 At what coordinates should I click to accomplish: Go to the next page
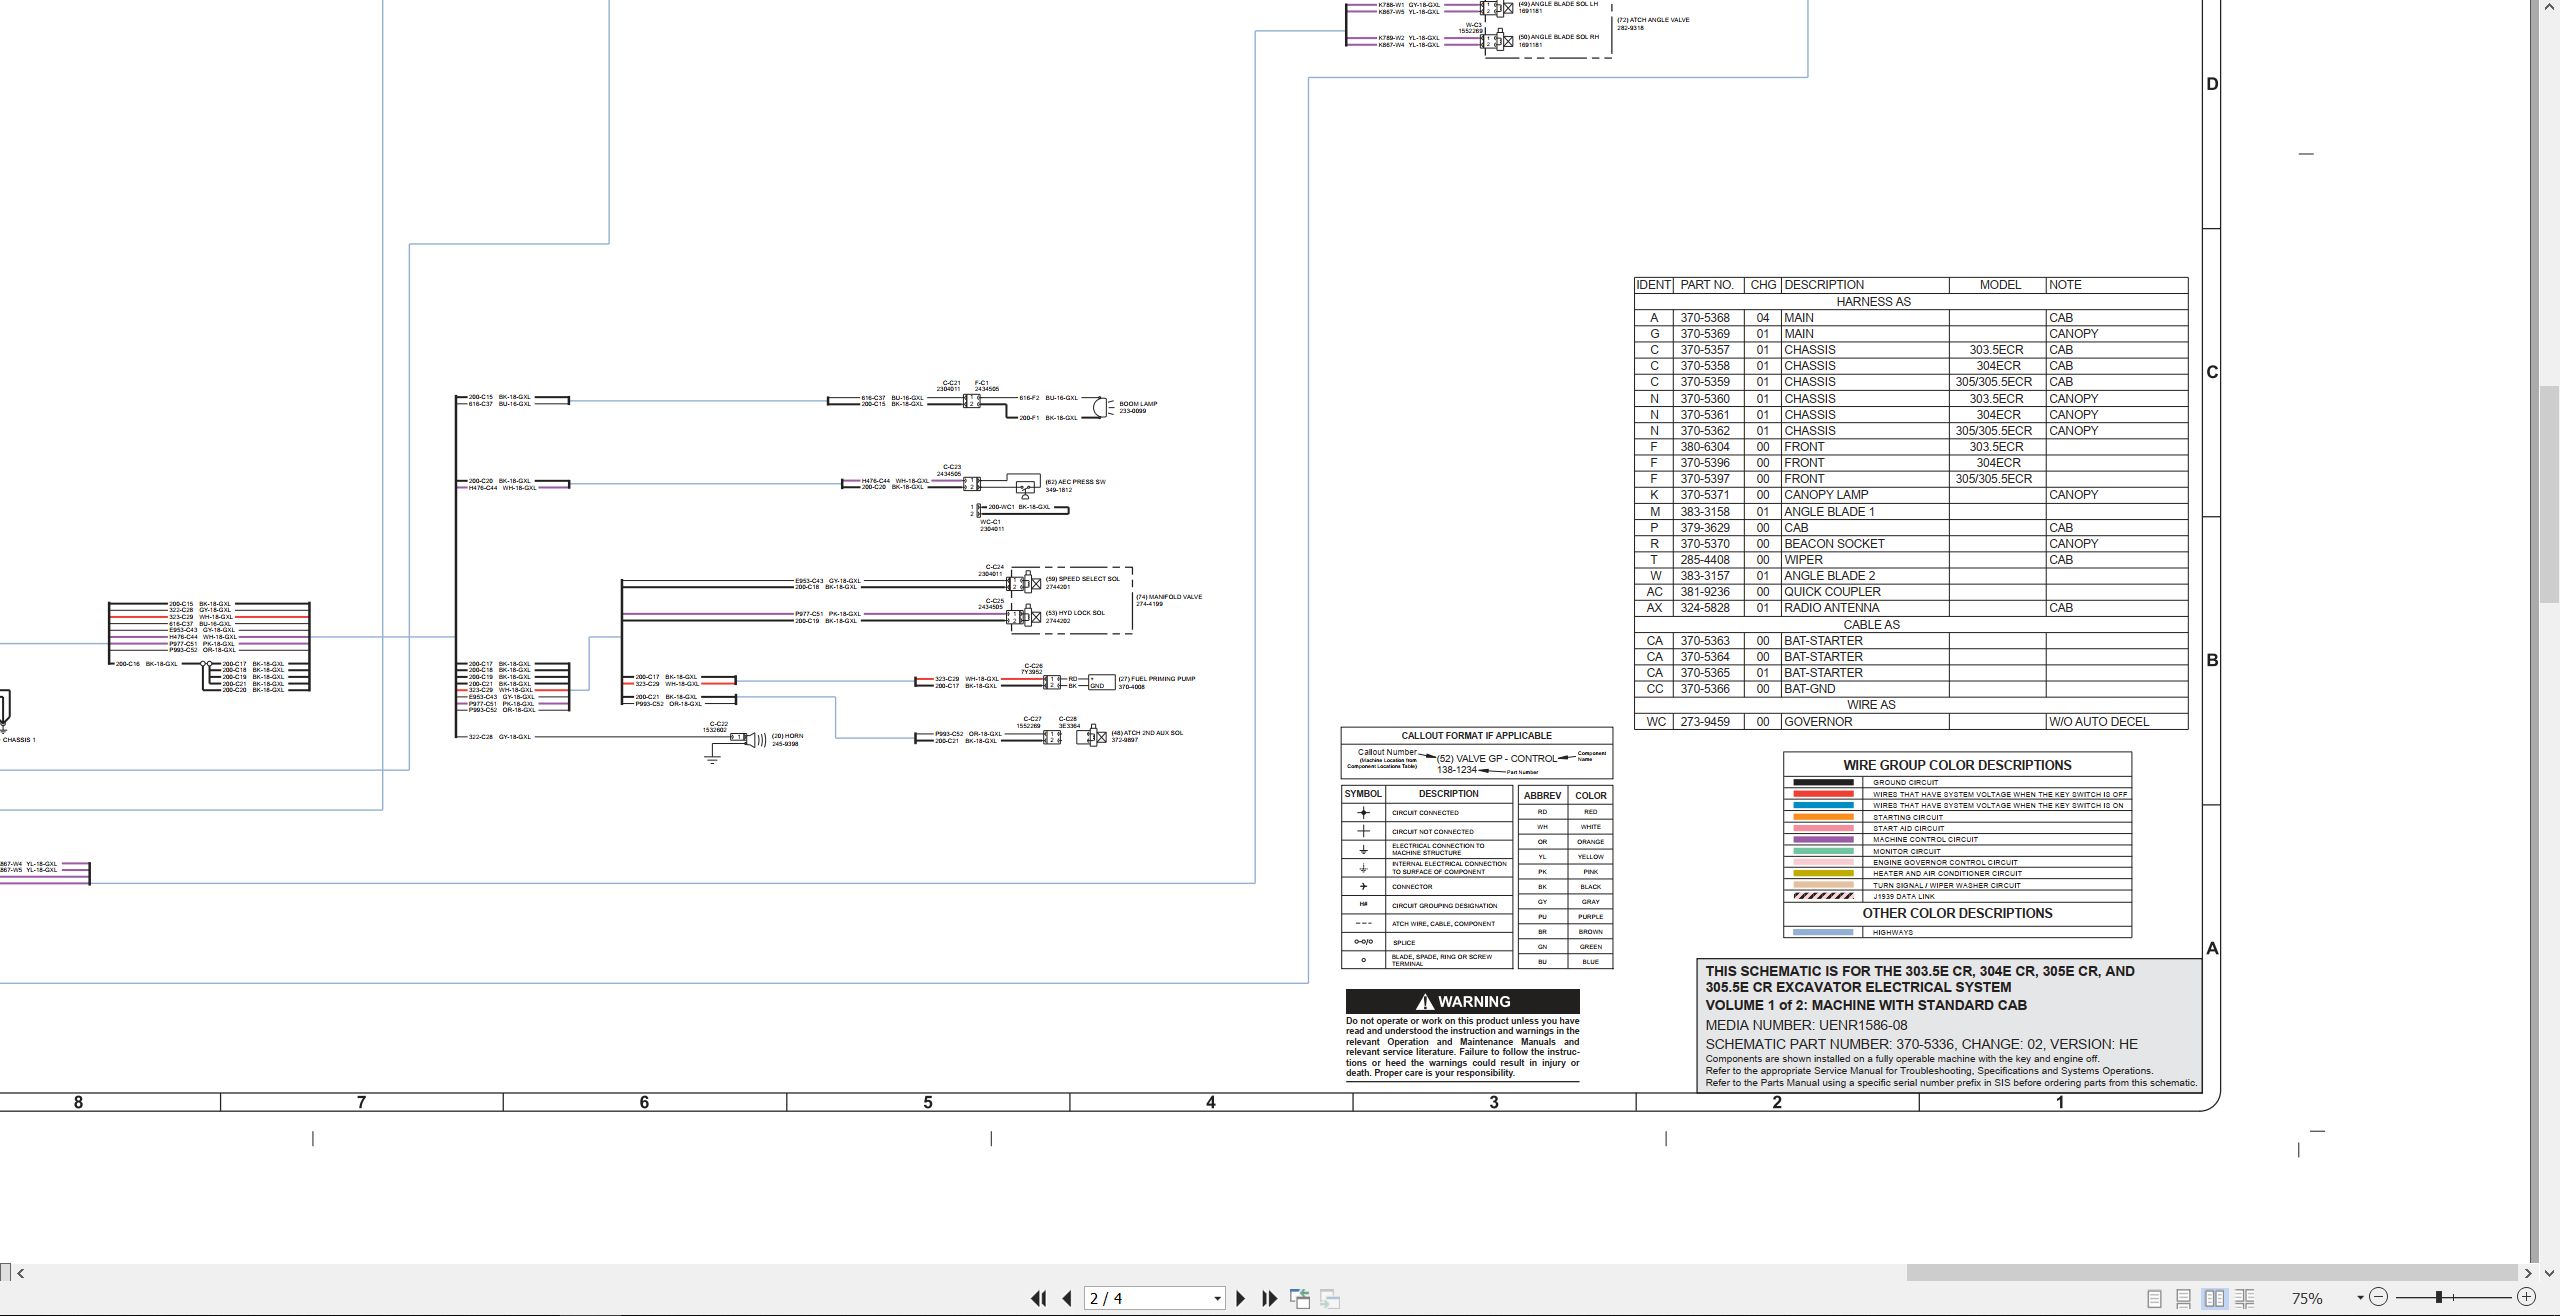(x=1241, y=1298)
